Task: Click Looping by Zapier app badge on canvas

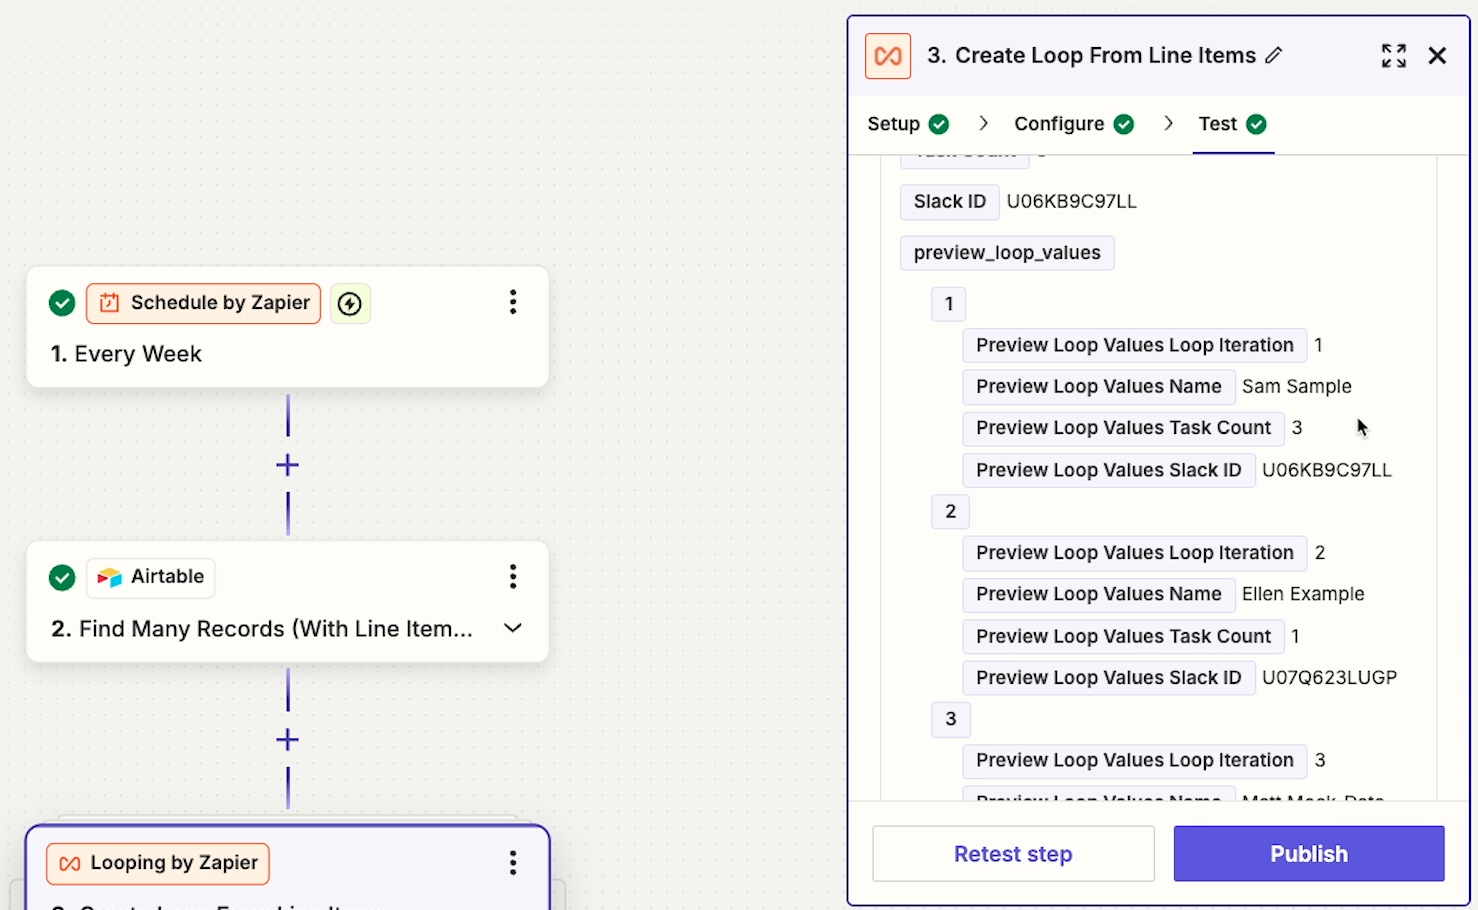Action: tap(158, 863)
